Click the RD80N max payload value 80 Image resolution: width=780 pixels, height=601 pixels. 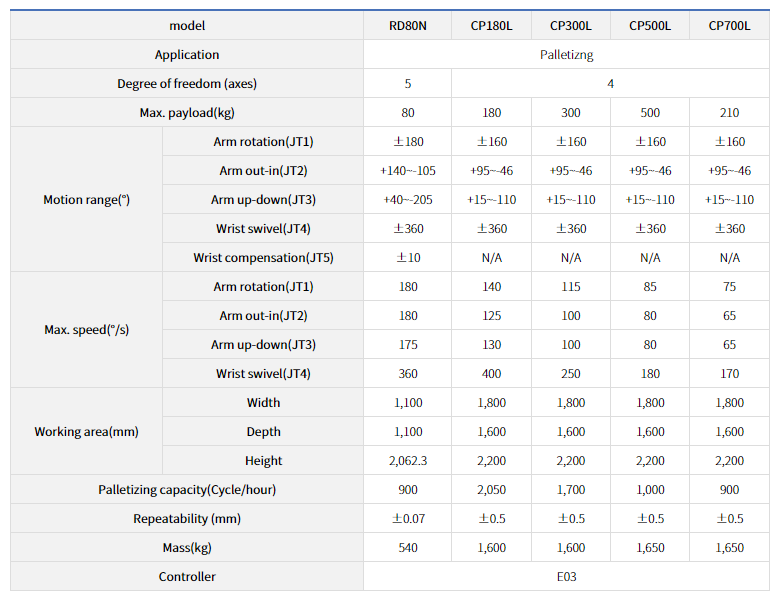[407, 112]
